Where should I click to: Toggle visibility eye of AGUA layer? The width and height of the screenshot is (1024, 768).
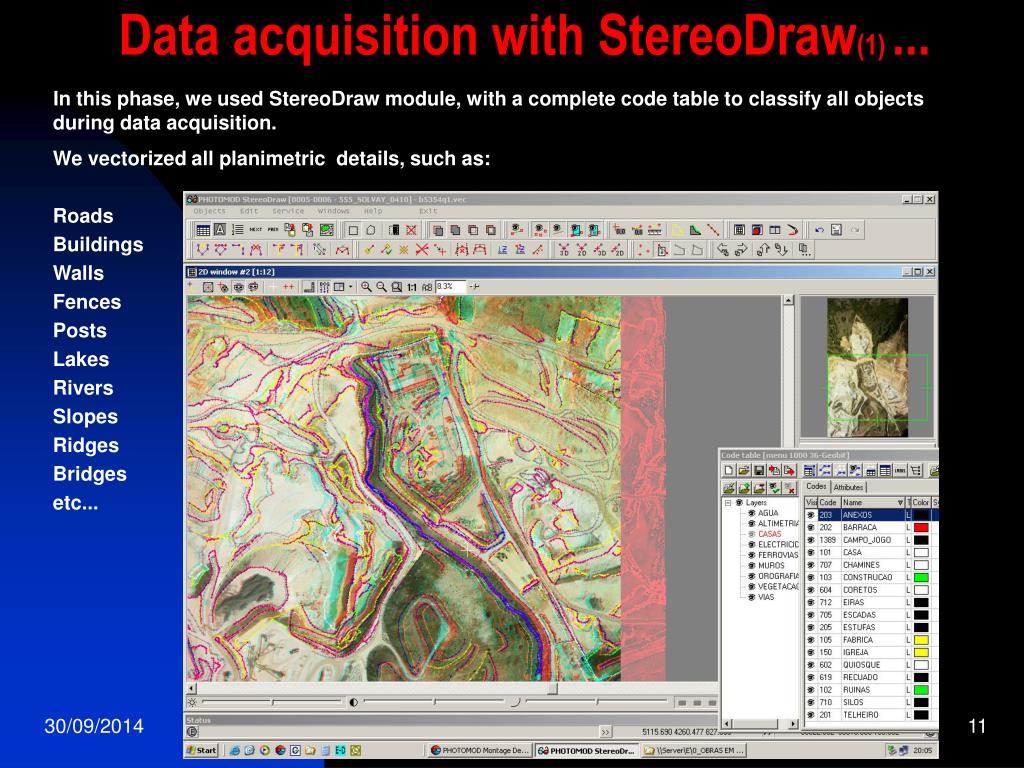pos(752,513)
